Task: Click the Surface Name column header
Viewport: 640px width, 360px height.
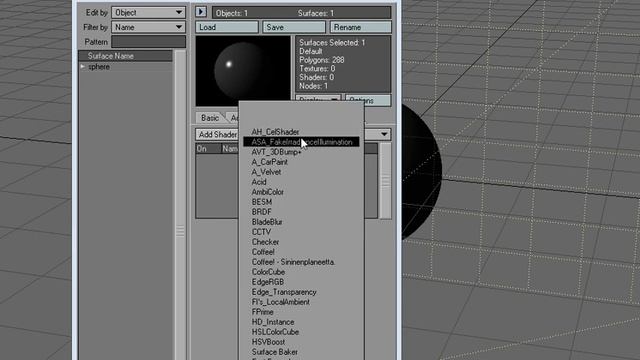Action: tap(125, 56)
